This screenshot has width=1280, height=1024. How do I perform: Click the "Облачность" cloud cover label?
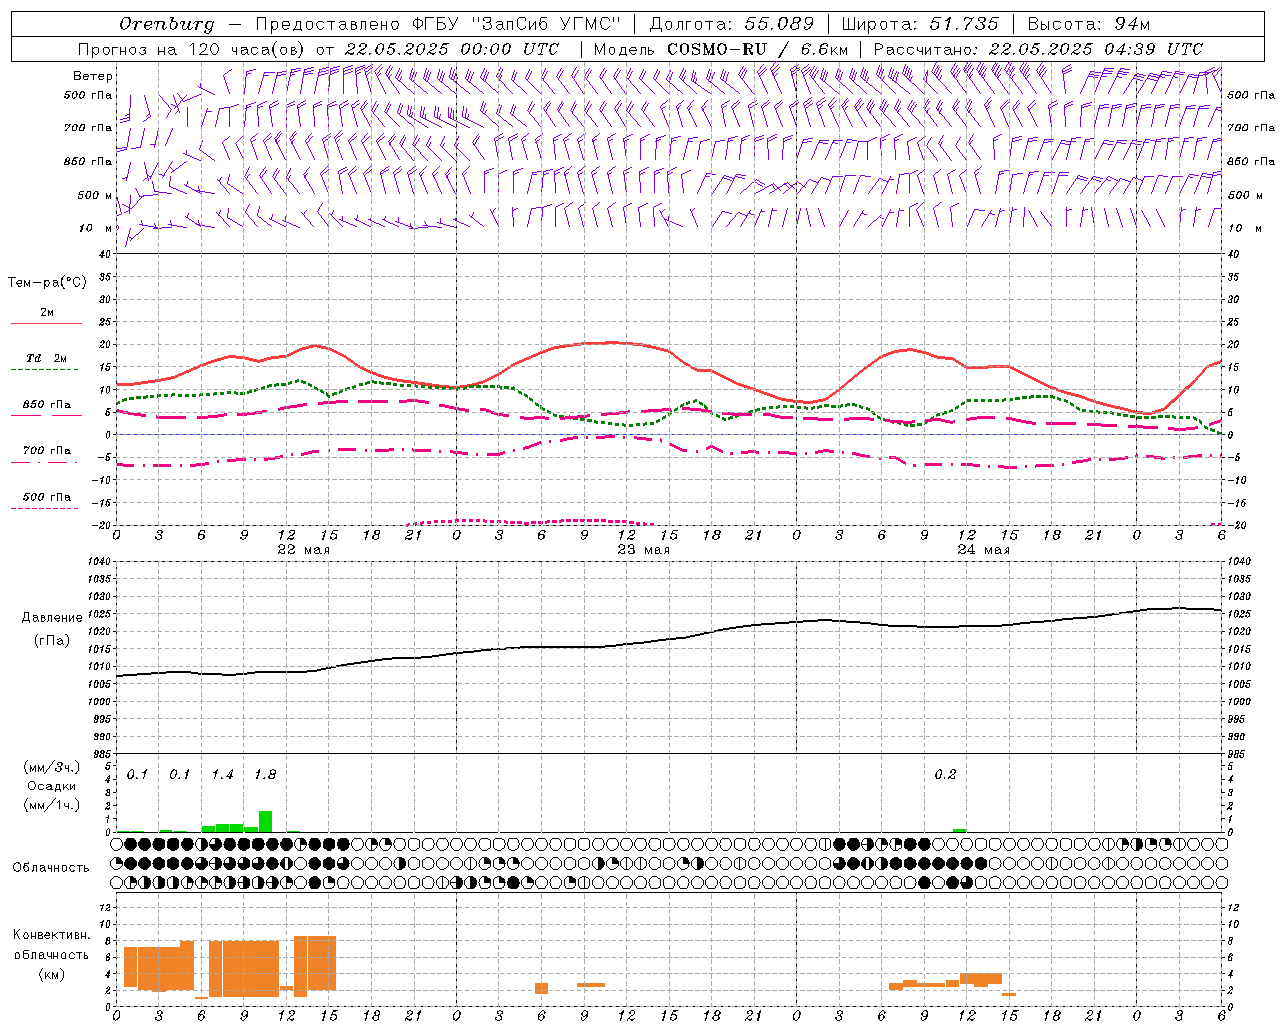point(51,868)
